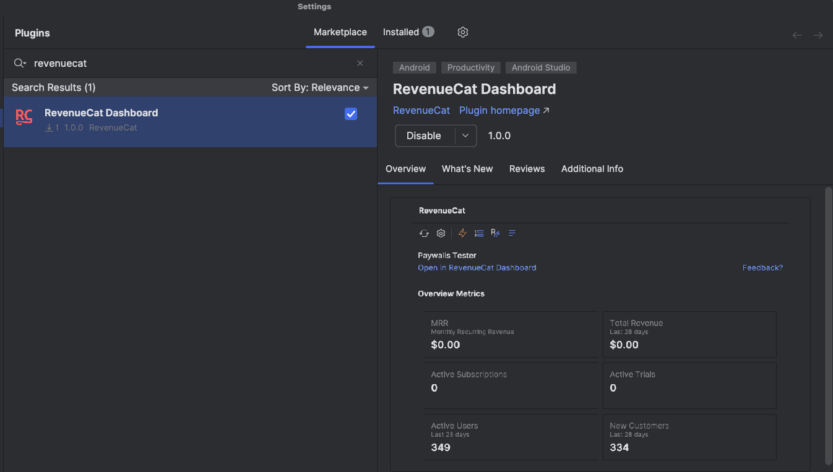Click the search magnifier icon
833x472 pixels.
[19, 63]
